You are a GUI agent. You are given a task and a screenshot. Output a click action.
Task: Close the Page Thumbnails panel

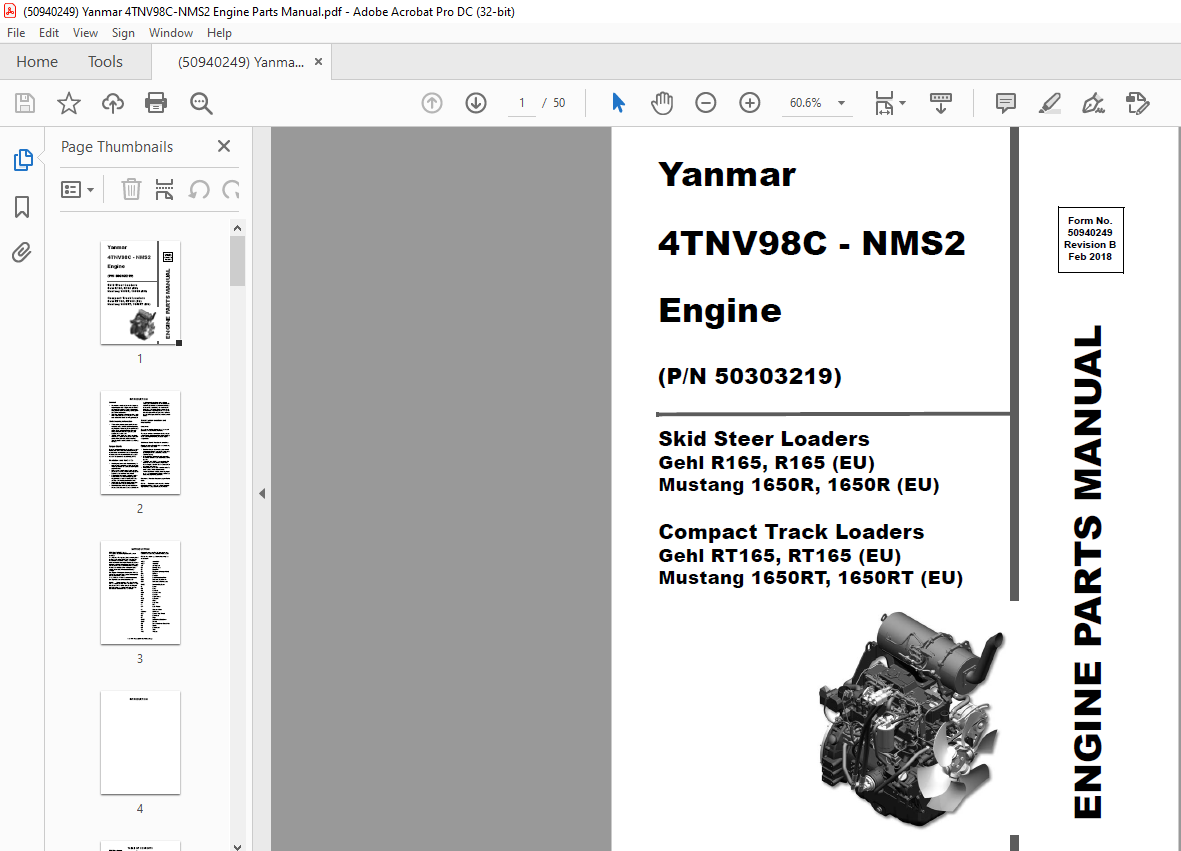tap(224, 146)
